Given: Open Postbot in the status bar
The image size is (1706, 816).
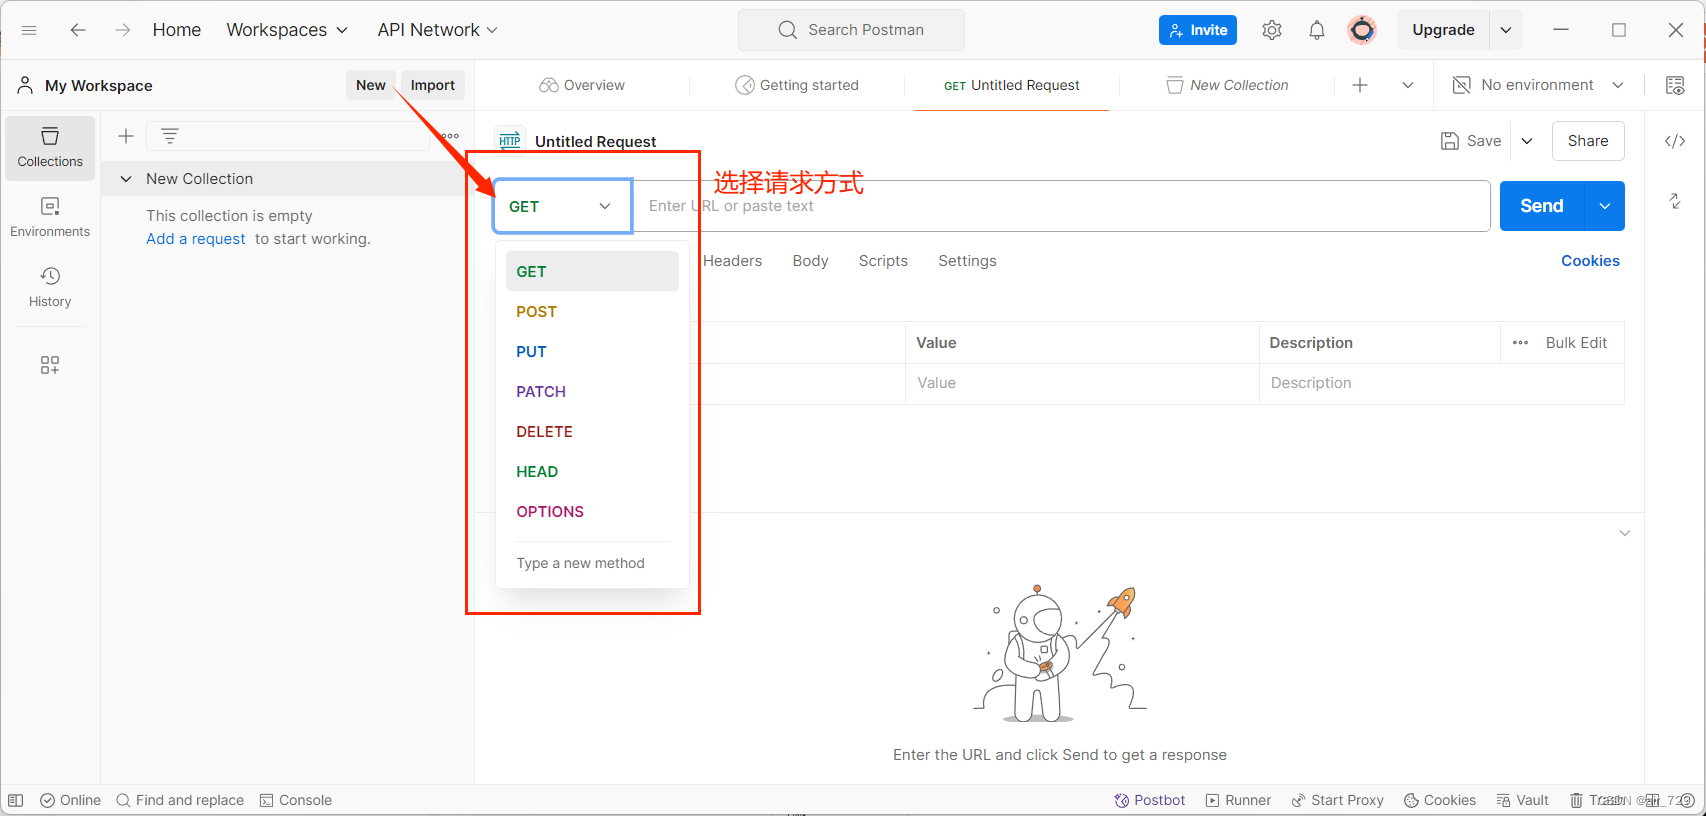Looking at the screenshot, I should point(1150,800).
